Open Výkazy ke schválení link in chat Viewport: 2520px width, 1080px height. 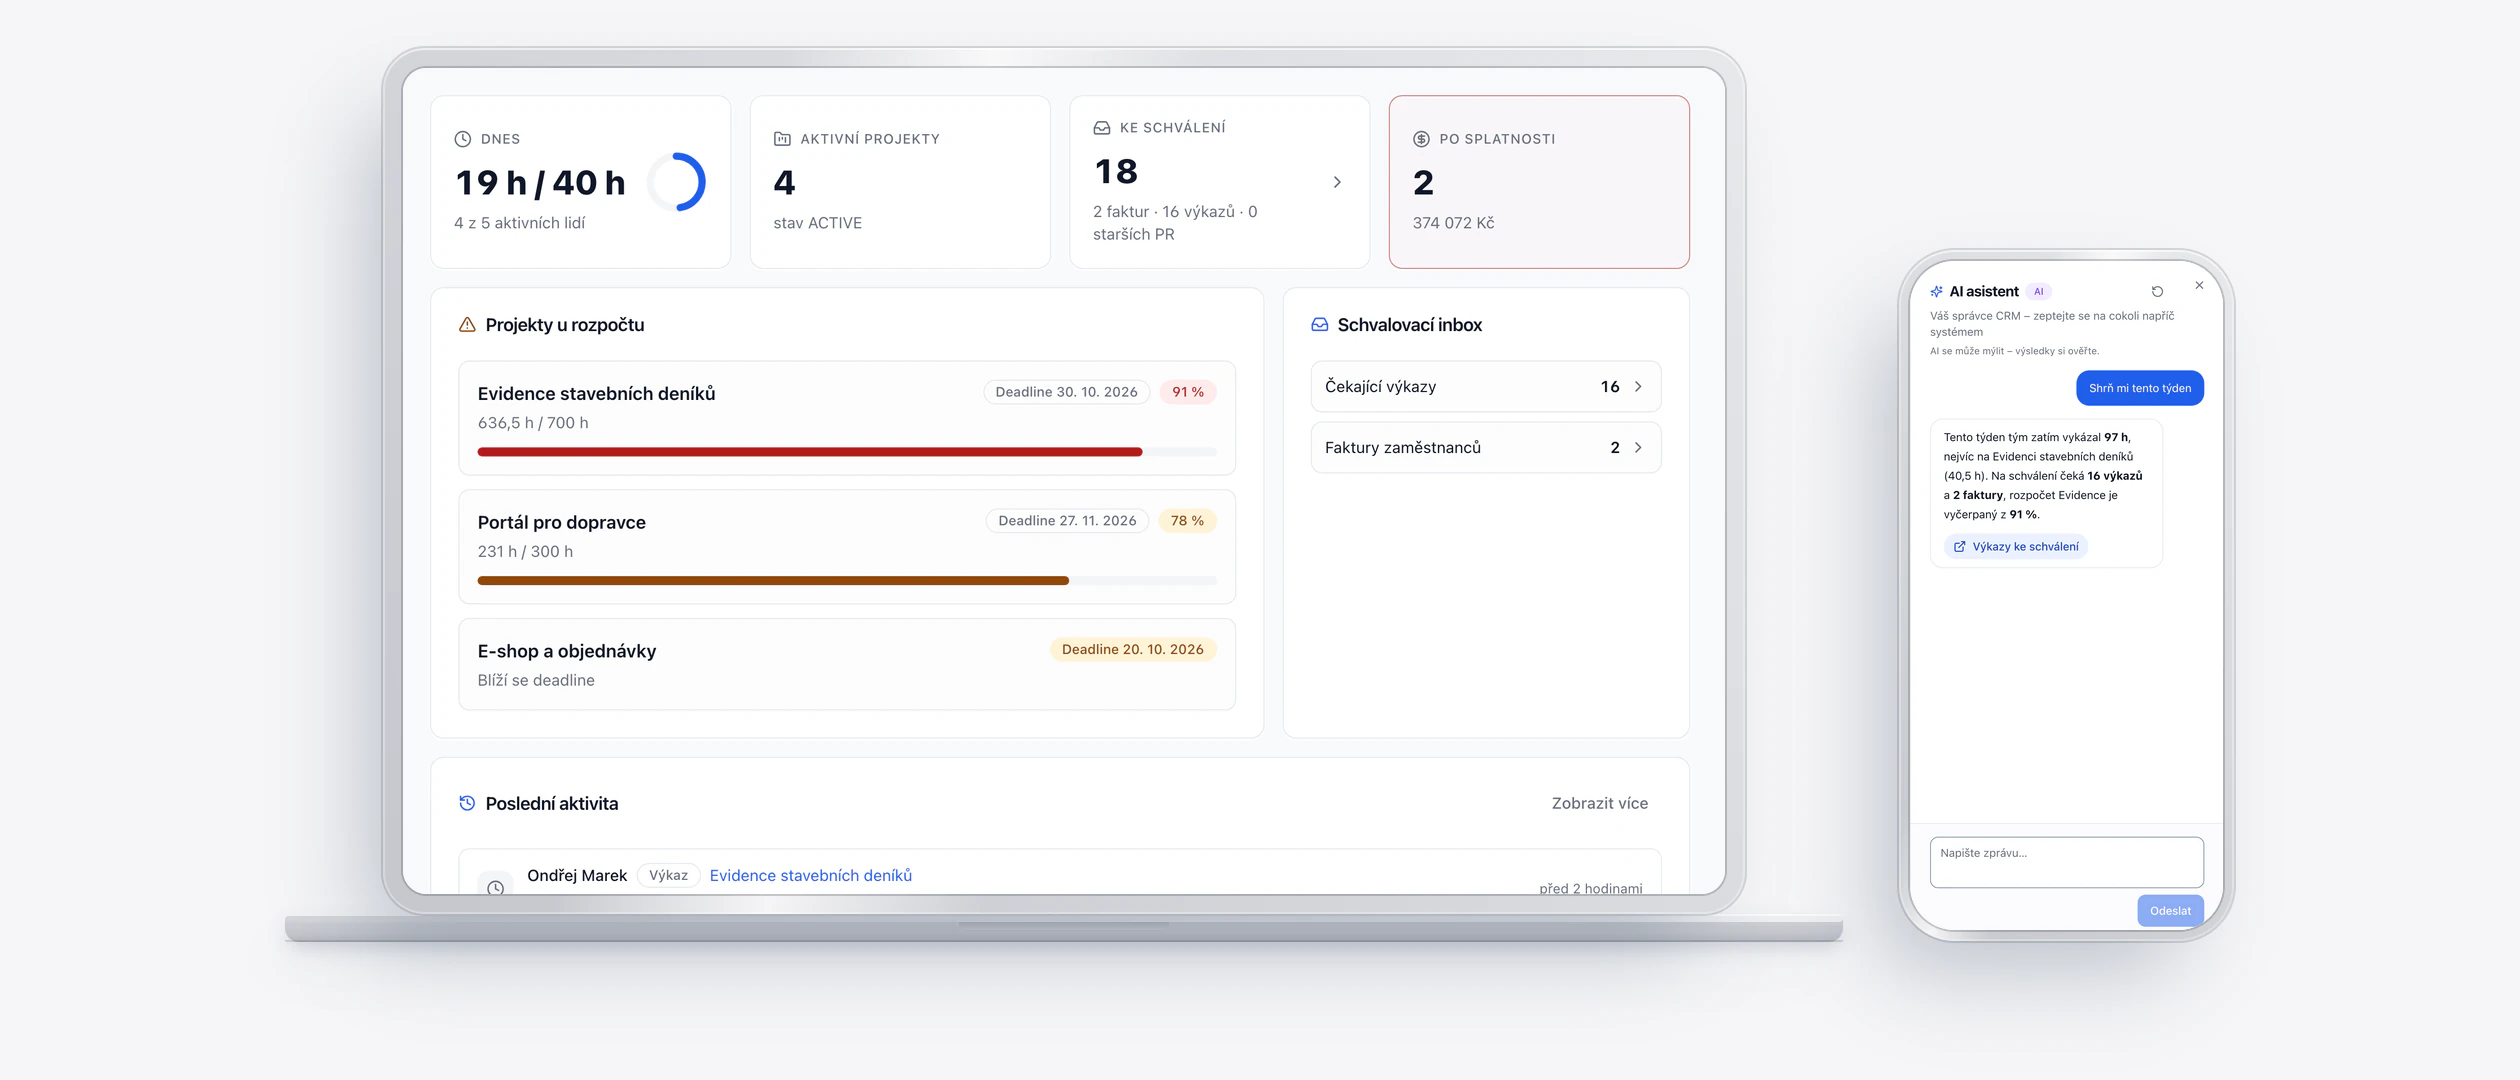click(2016, 547)
